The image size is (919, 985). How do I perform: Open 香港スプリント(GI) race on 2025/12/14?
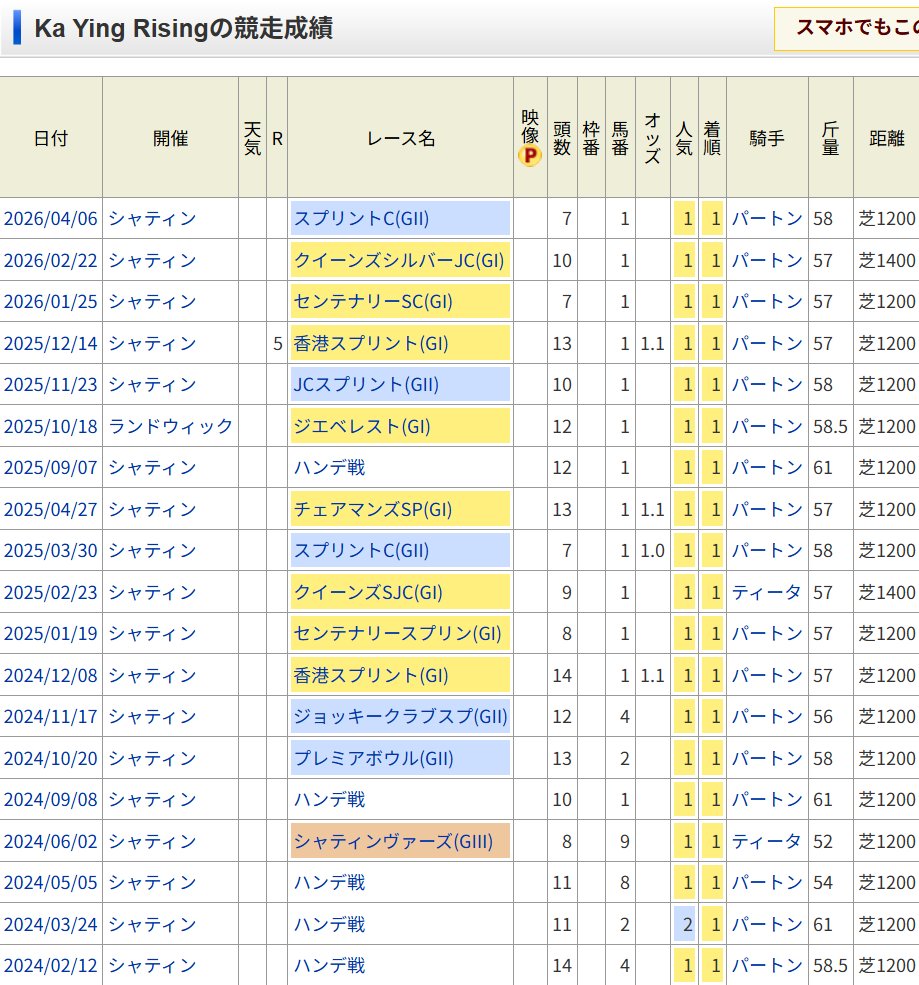coord(371,344)
